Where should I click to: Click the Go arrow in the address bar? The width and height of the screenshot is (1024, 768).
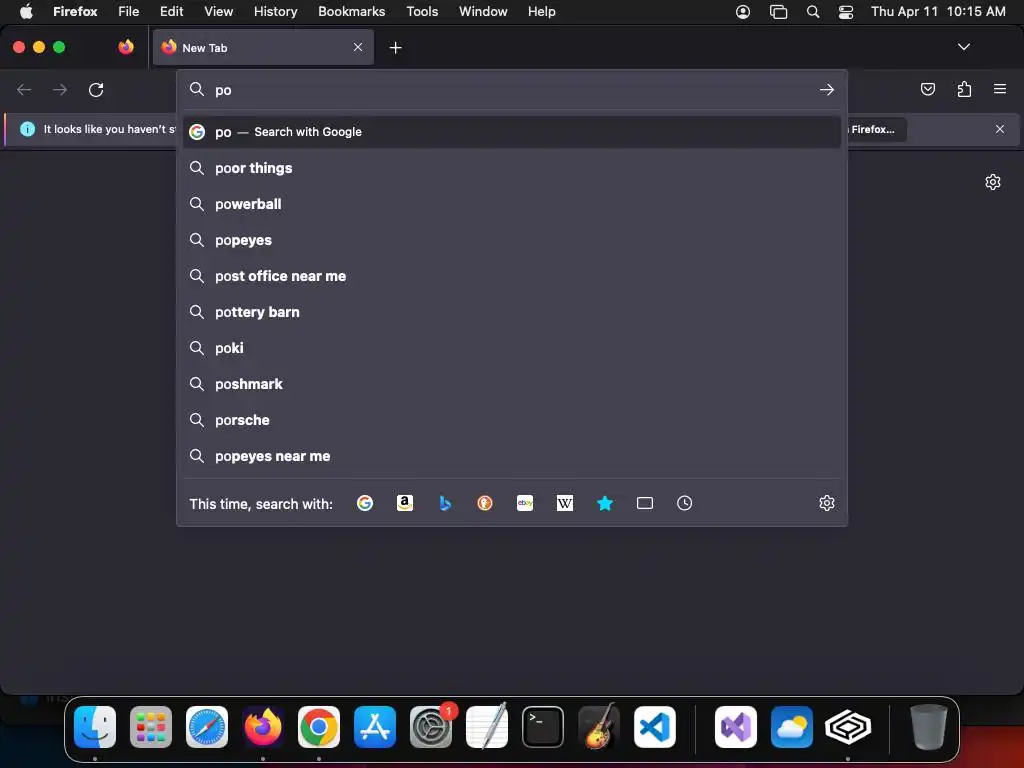pyautogui.click(x=827, y=89)
